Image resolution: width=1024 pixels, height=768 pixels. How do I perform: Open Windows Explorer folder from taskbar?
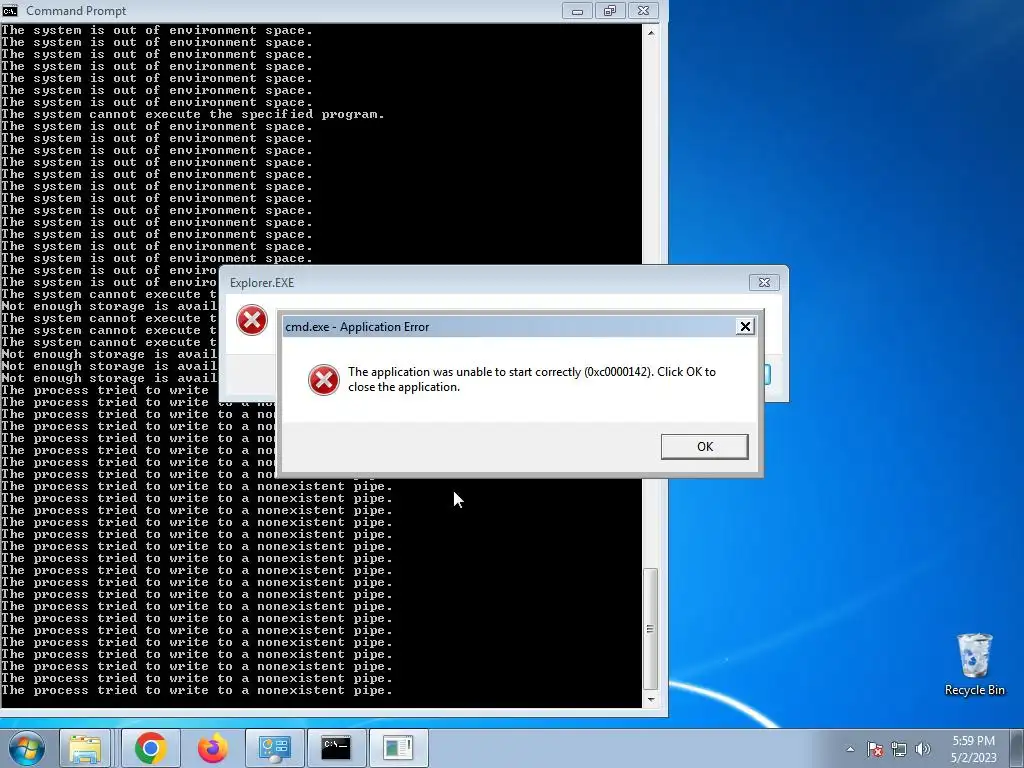coord(86,748)
